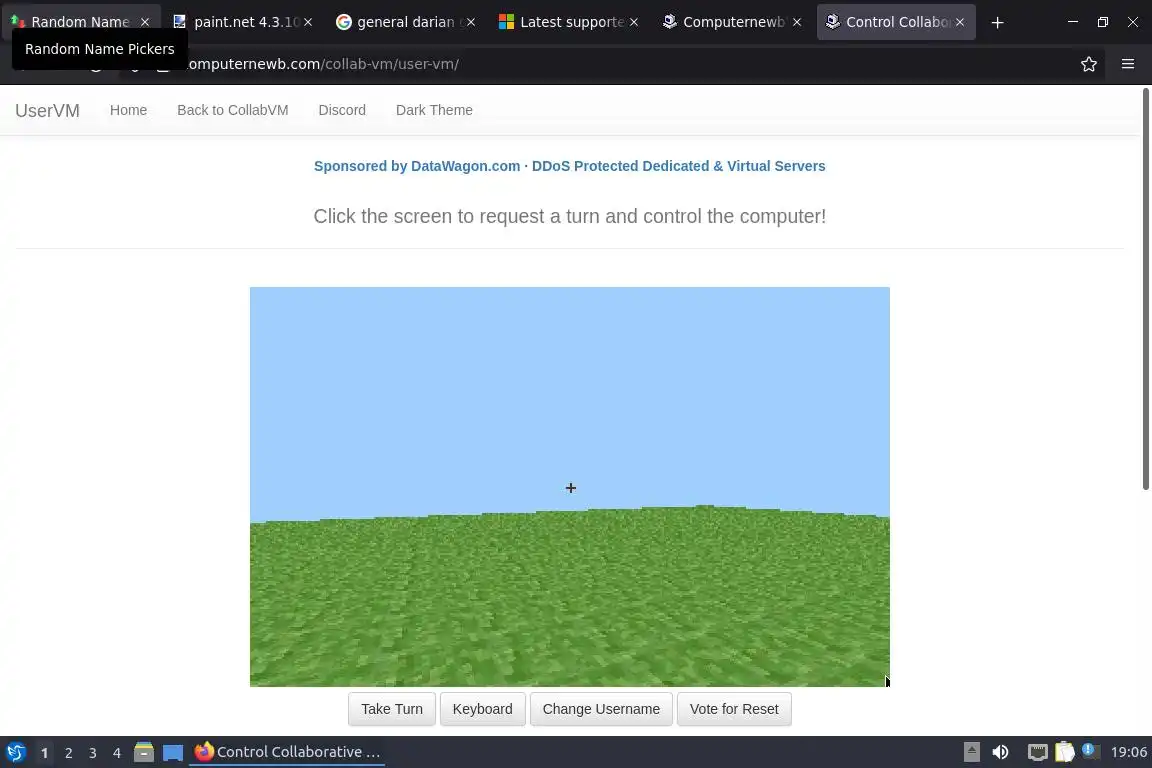
Task: Click the show desktop taskbar icon
Action: pos(173,753)
